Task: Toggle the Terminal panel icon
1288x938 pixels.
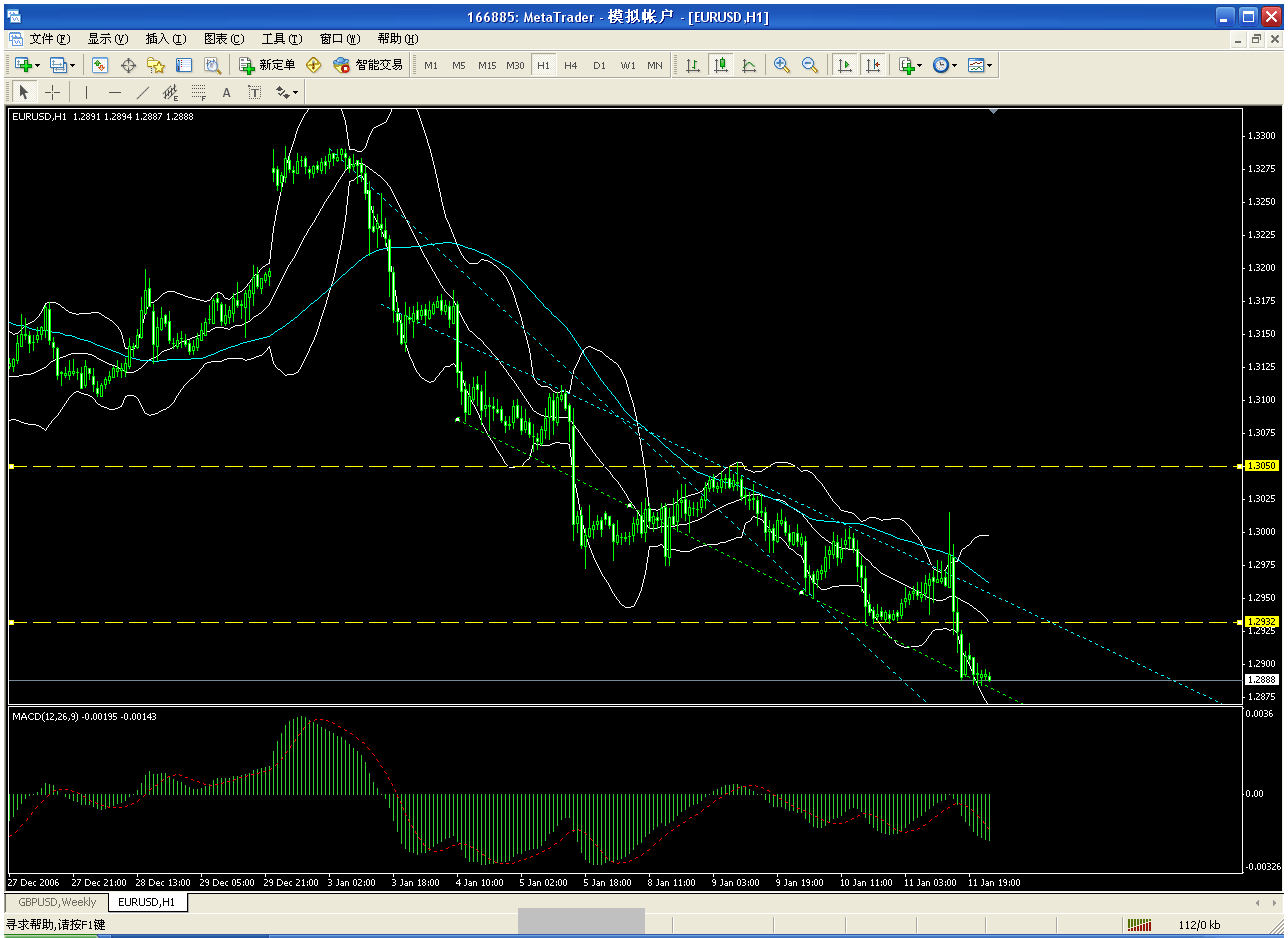Action: pos(184,65)
